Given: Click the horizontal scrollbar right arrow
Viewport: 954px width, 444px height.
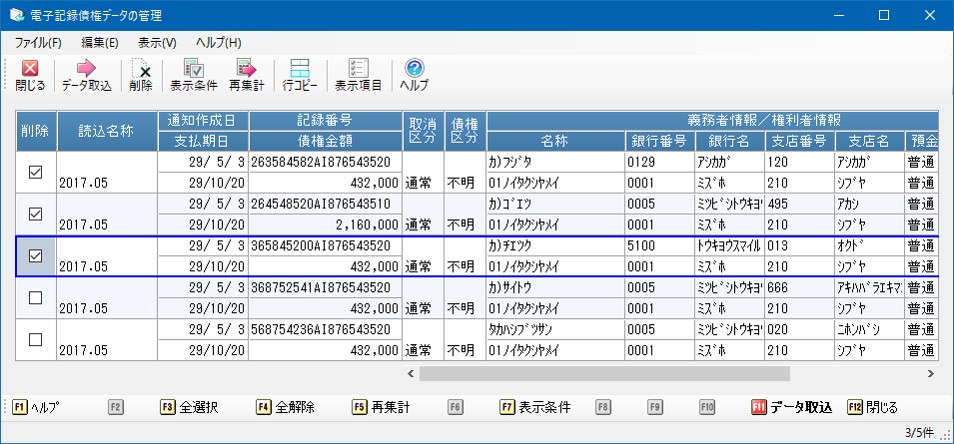Looking at the screenshot, I should 929,373.
